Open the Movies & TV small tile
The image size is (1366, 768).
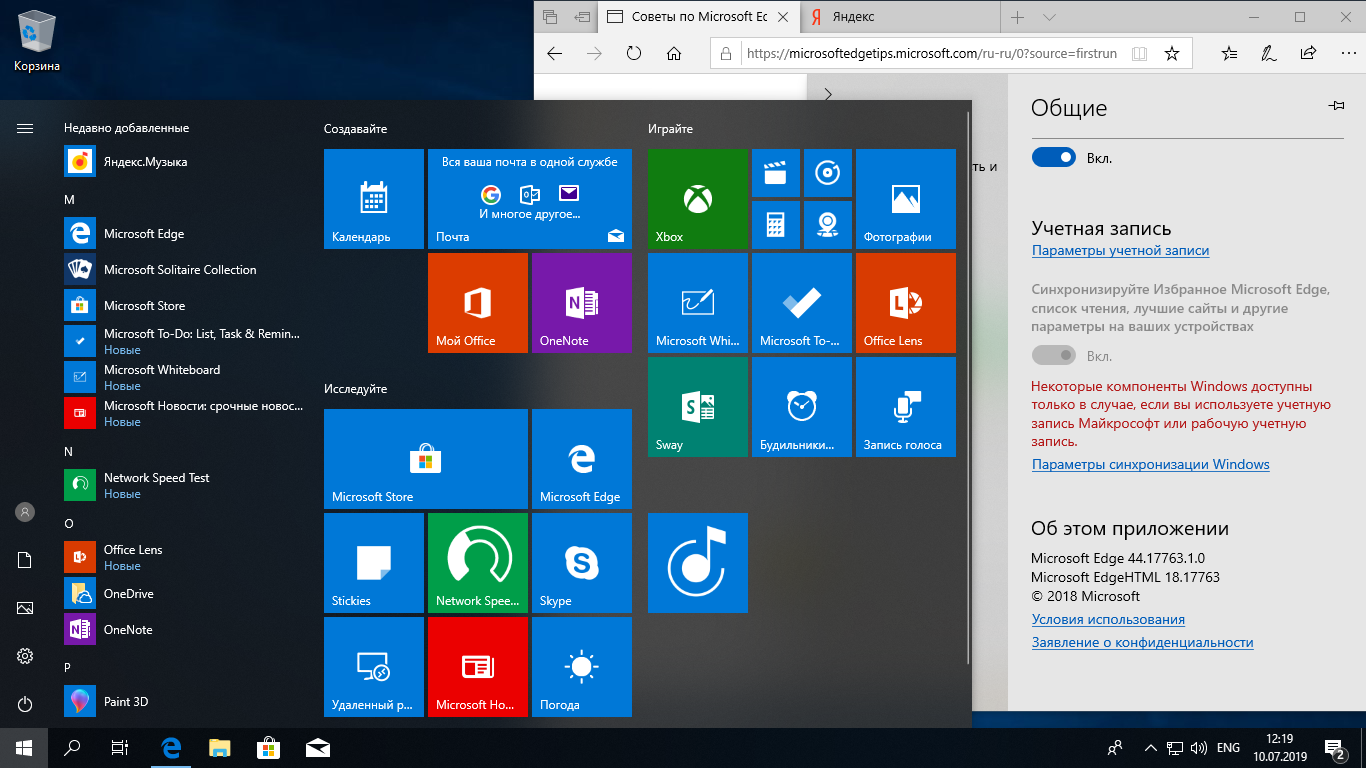(776, 173)
